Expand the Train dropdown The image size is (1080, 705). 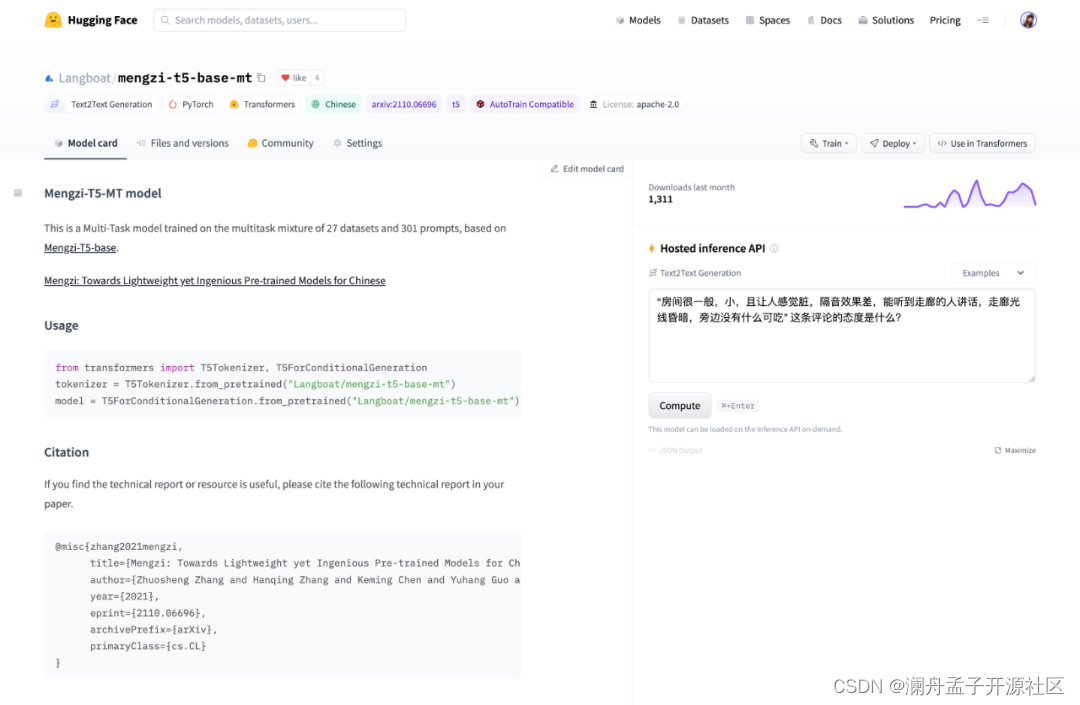point(829,143)
